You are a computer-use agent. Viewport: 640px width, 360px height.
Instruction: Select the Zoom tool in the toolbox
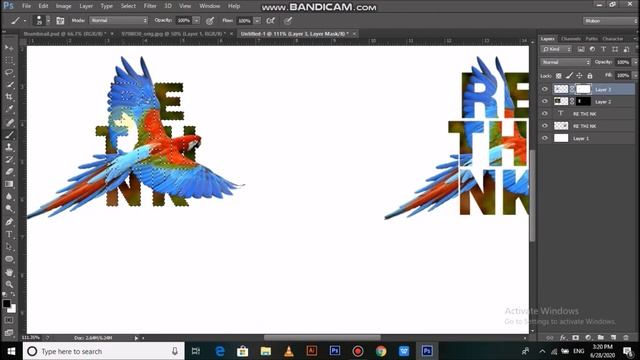coord(9,284)
